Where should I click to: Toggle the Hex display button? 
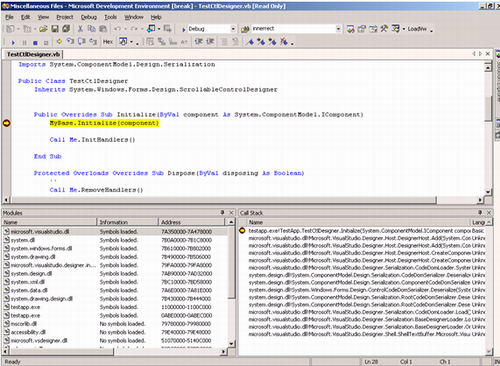pos(108,42)
